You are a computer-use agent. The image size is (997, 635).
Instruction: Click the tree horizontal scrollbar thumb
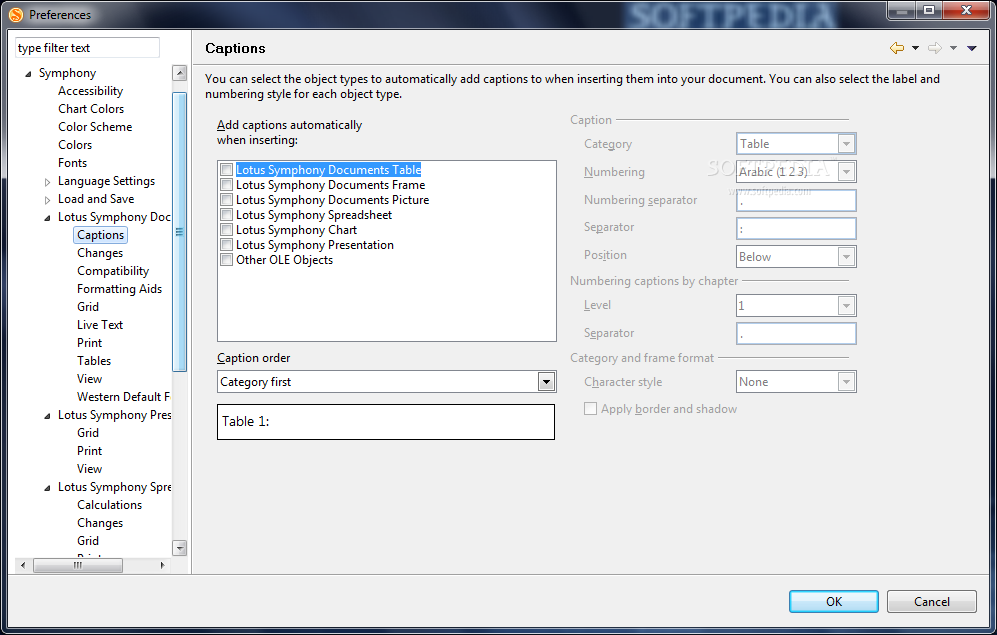78,565
